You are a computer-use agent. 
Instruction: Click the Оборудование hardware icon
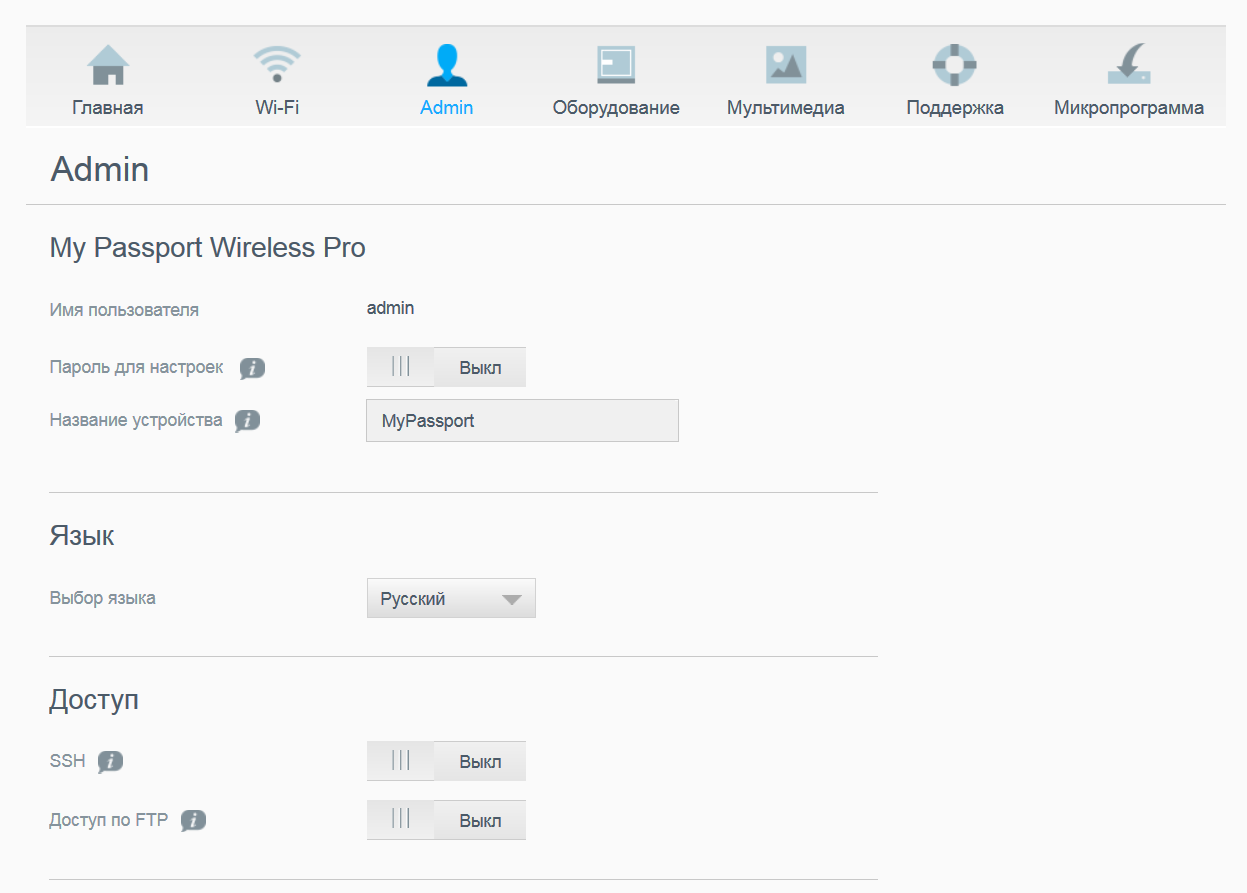tap(616, 65)
